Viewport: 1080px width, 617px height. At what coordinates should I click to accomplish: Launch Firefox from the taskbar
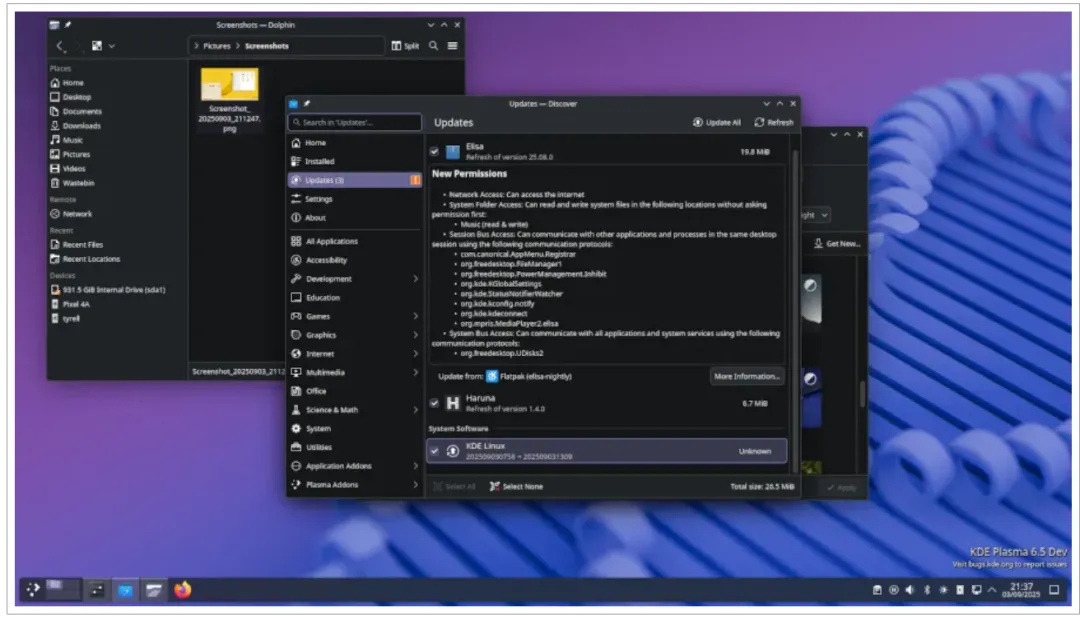tap(183, 589)
